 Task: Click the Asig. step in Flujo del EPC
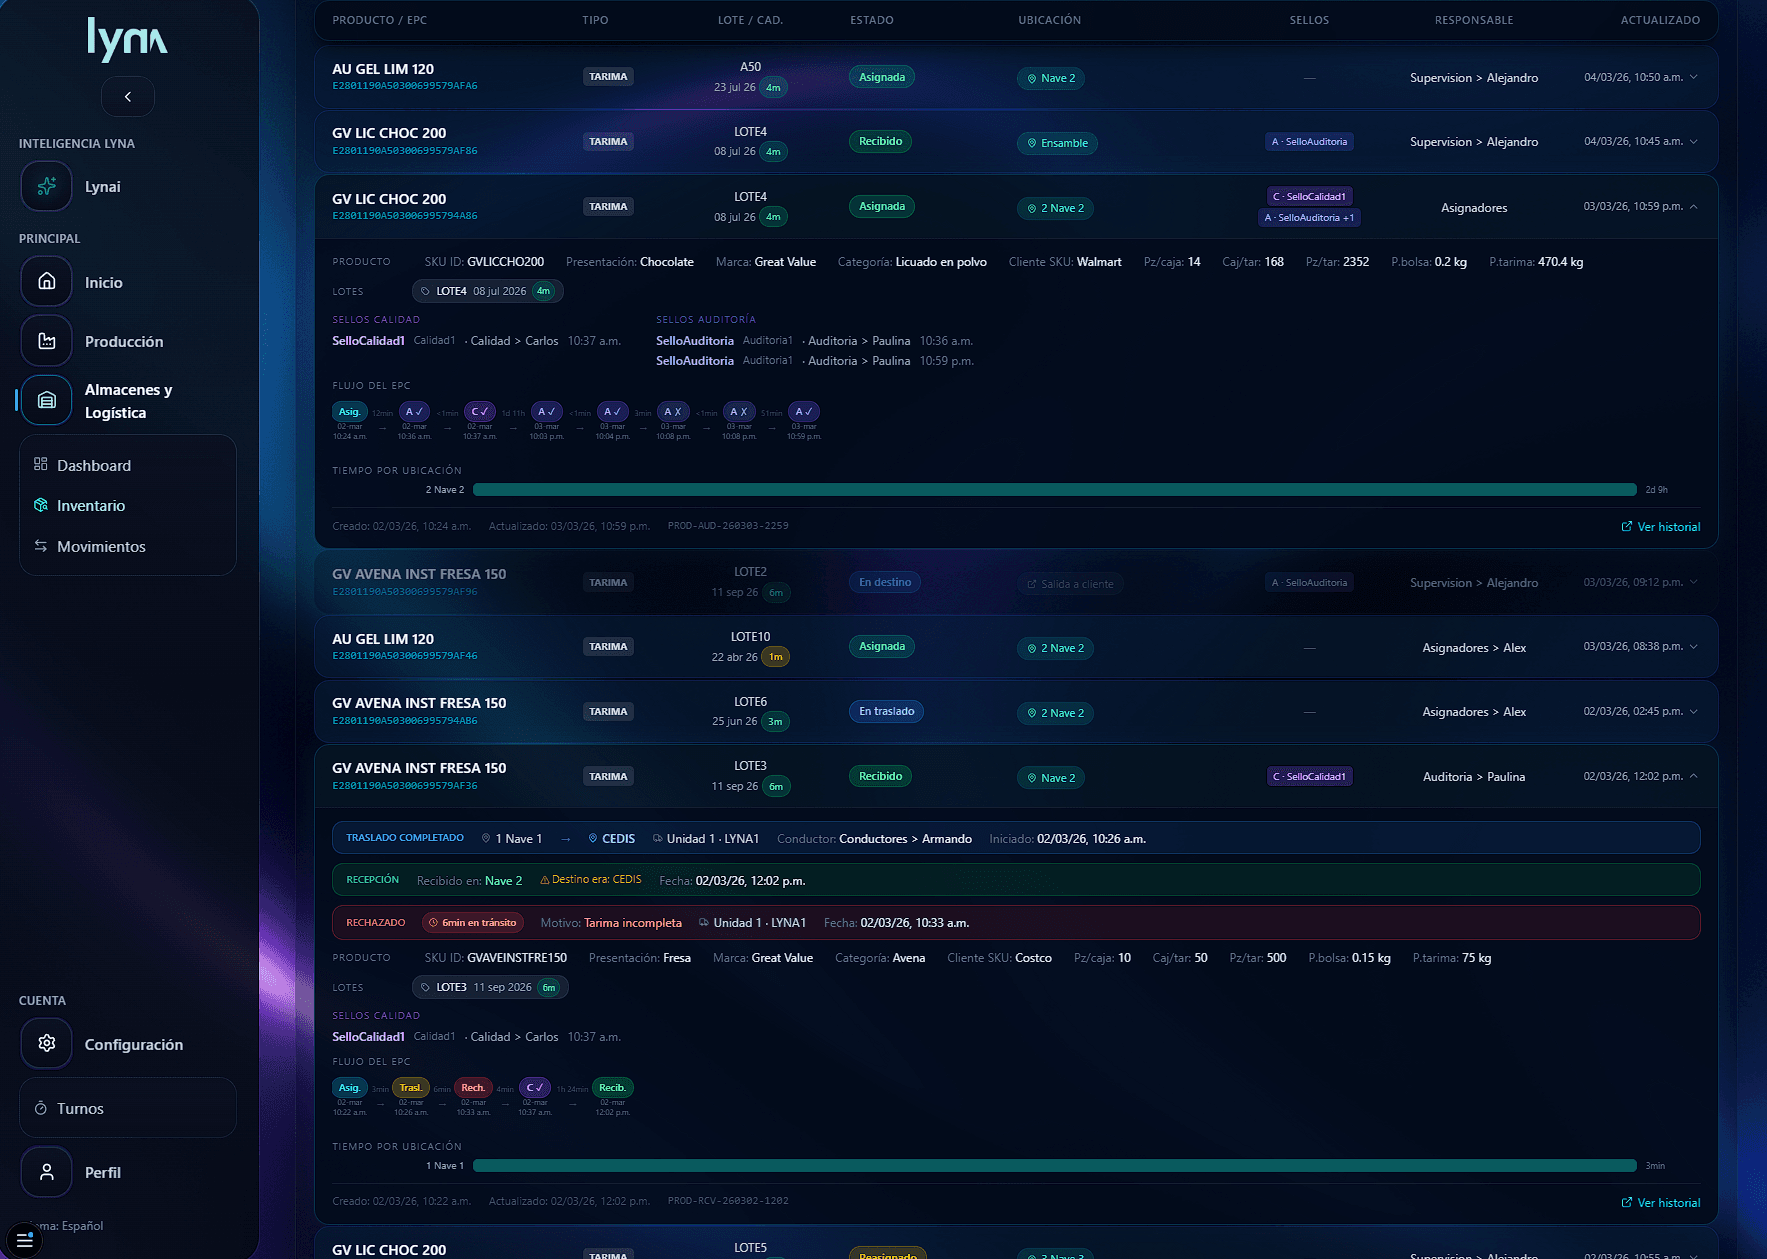tap(349, 412)
